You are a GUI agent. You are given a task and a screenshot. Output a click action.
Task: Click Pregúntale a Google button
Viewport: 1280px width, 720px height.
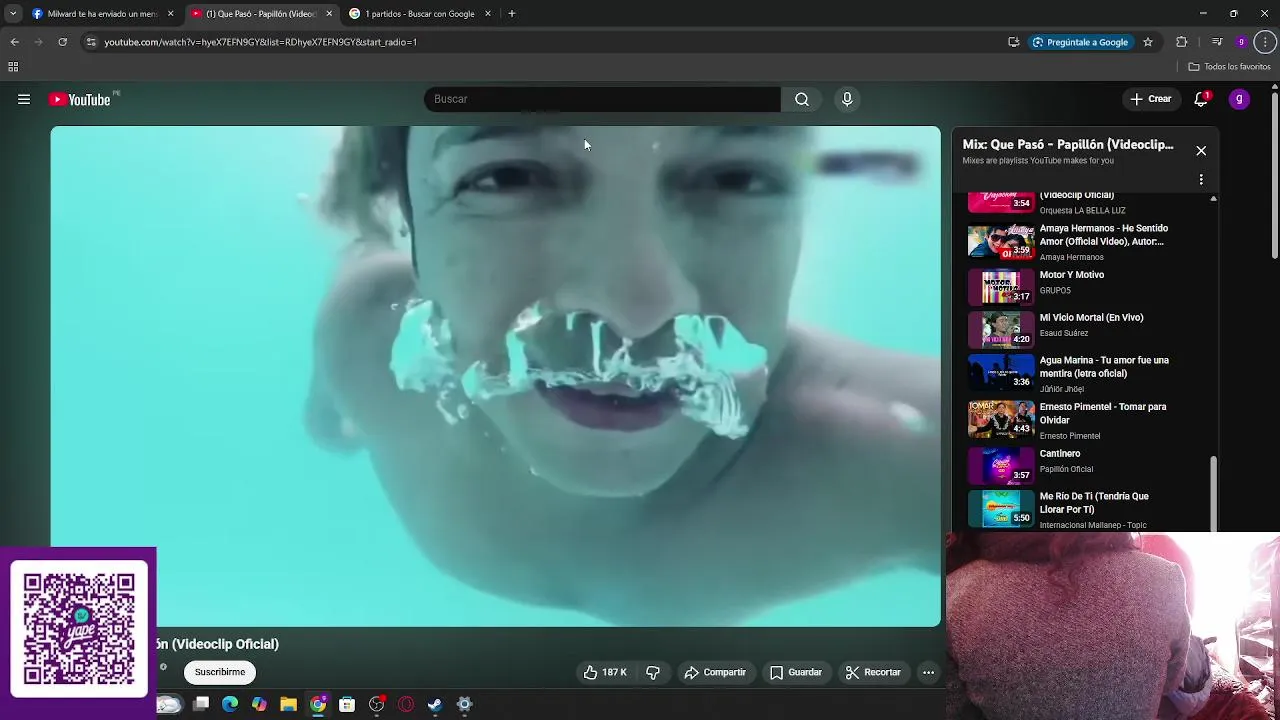coord(1080,42)
